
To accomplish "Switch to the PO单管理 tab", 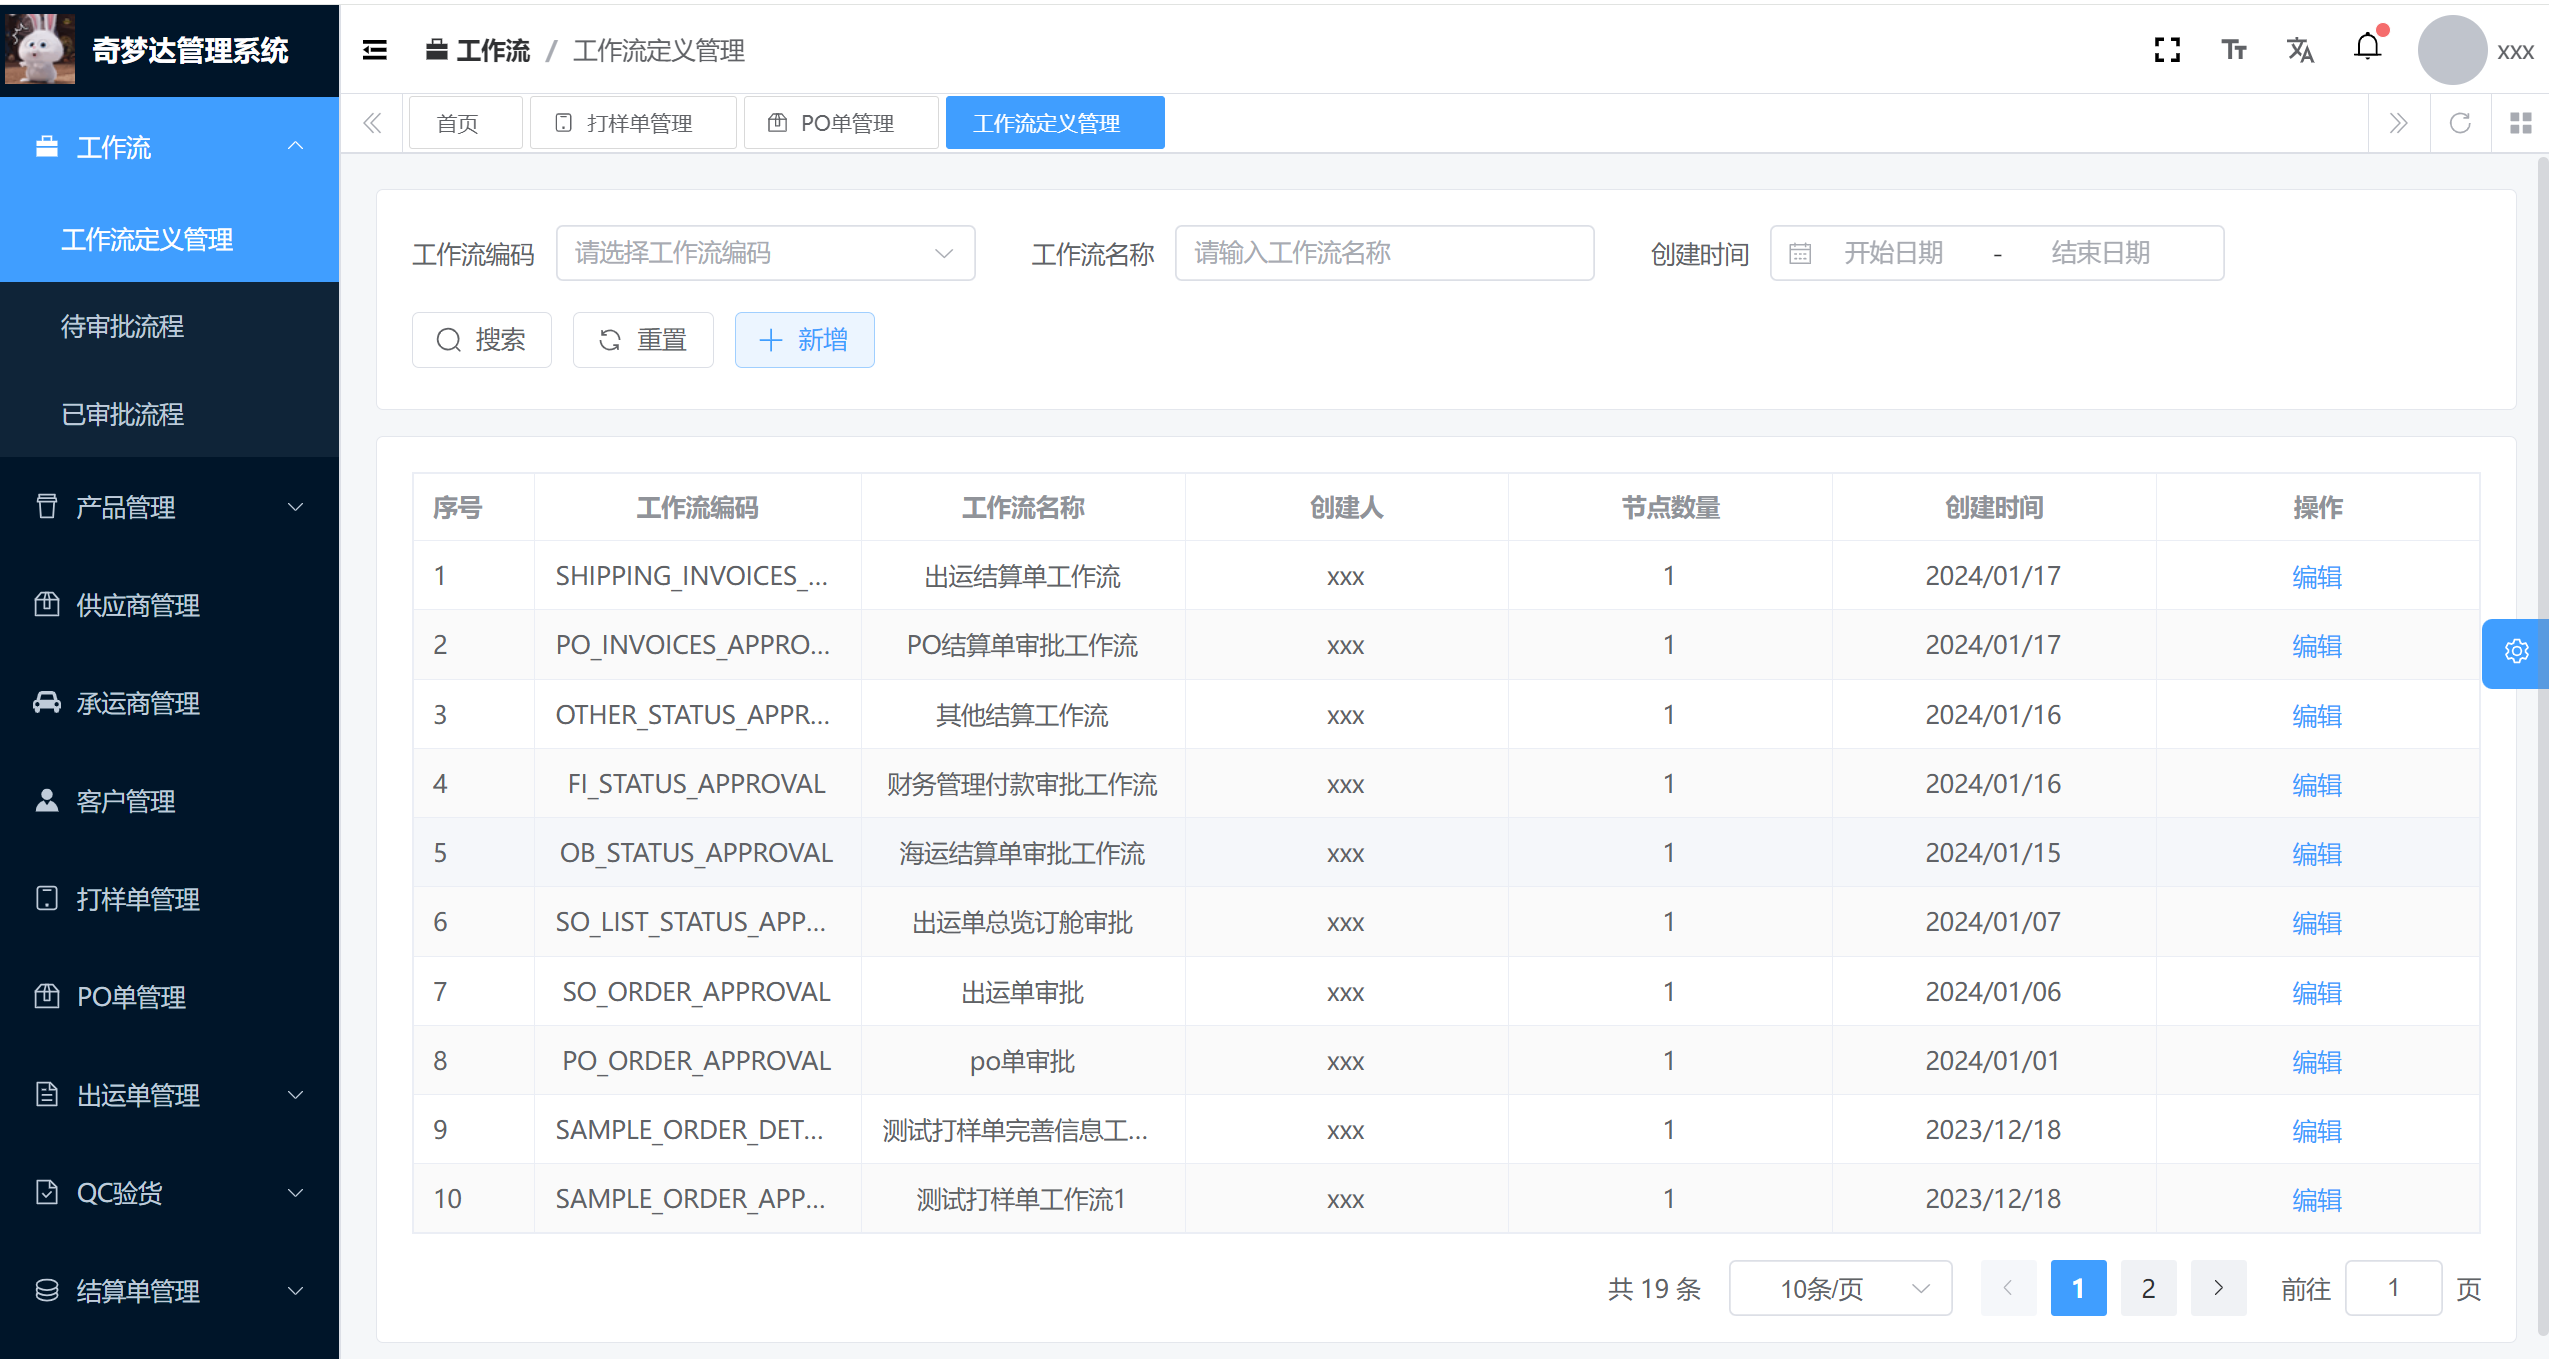I will coord(840,123).
